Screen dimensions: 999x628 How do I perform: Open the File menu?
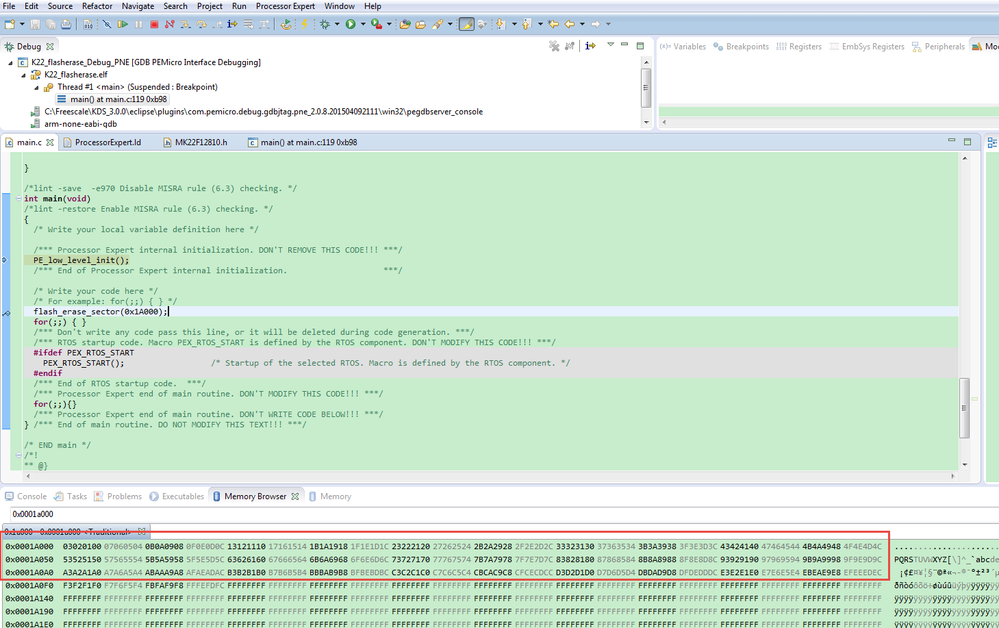(x=9, y=6)
